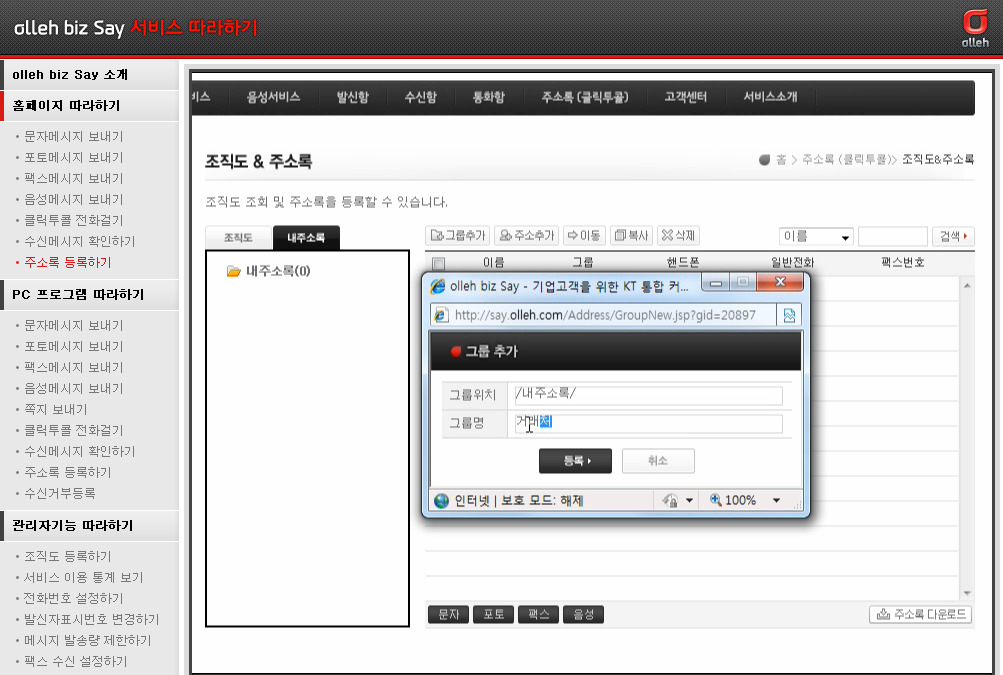Screen dimensions: 1003x675
Task: Click the 복사 toolbar button
Action: click(x=631, y=235)
